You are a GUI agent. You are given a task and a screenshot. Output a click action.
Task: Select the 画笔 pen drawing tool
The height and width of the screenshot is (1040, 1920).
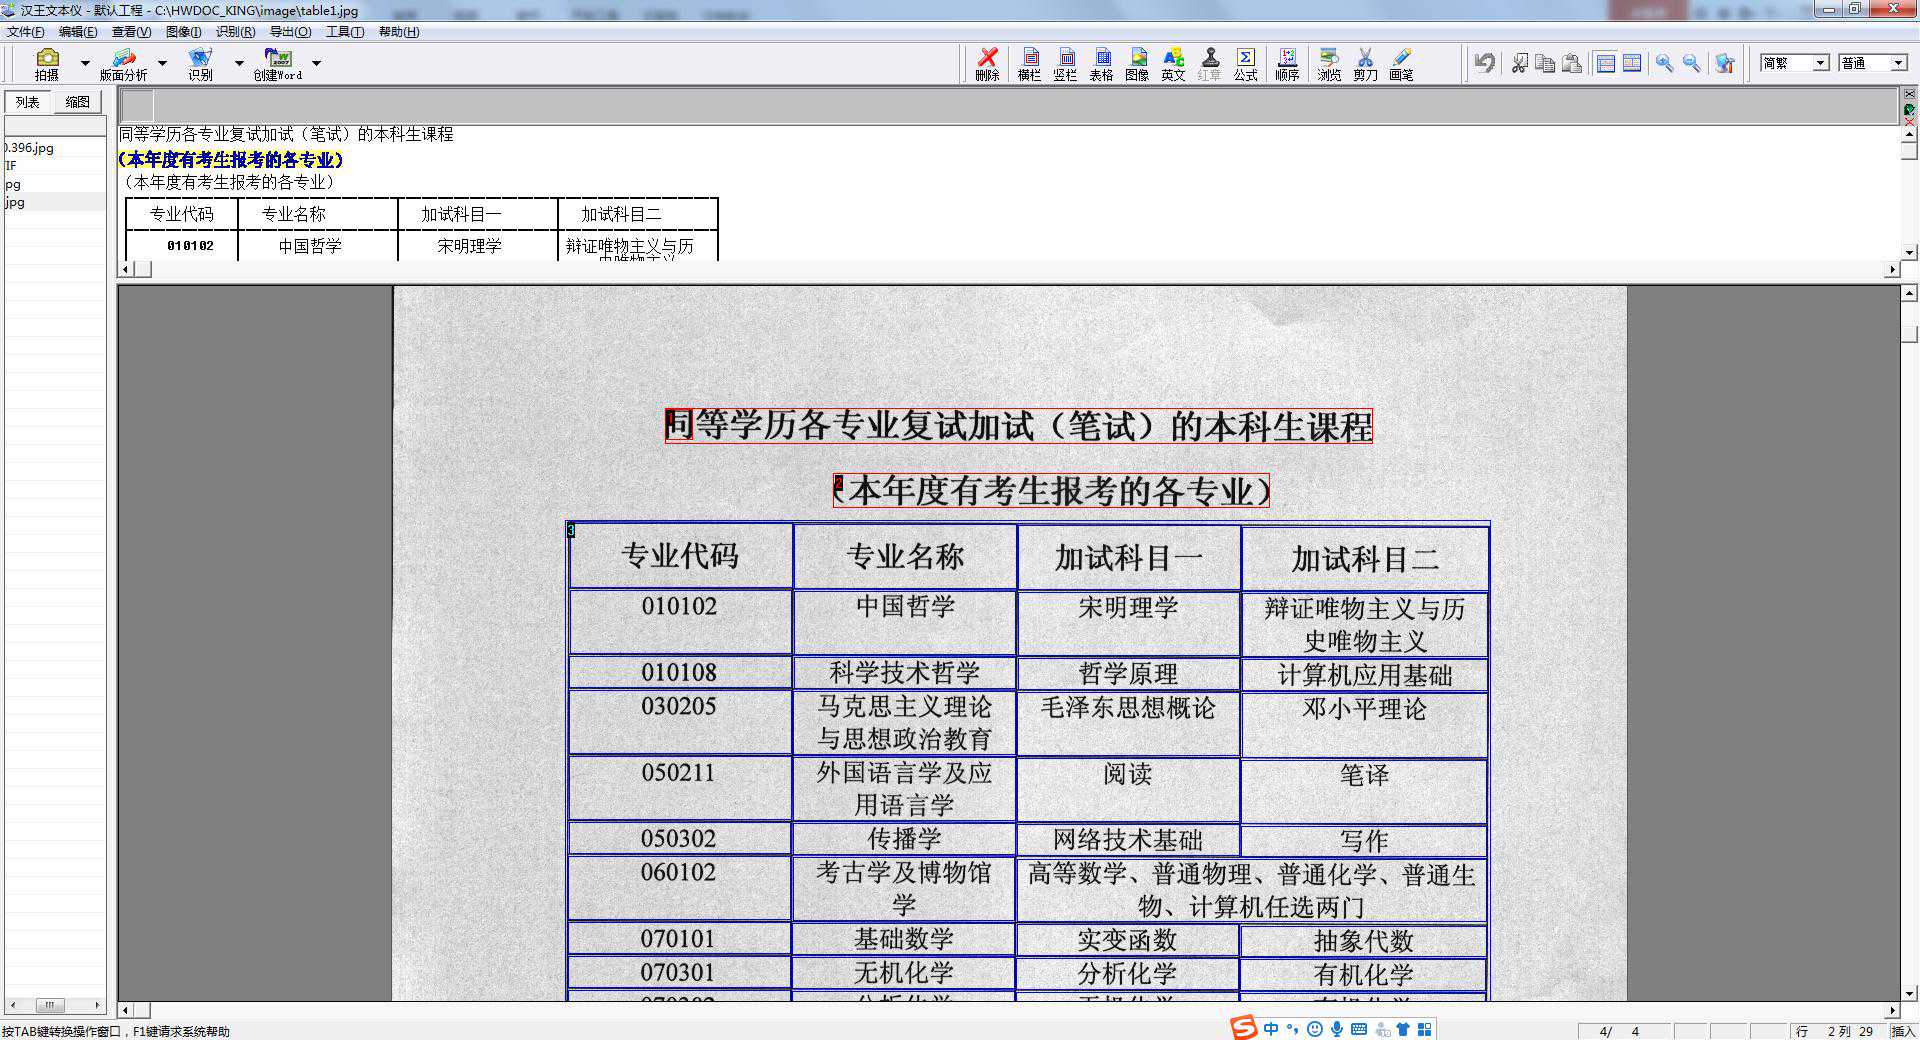(1399, 63)
